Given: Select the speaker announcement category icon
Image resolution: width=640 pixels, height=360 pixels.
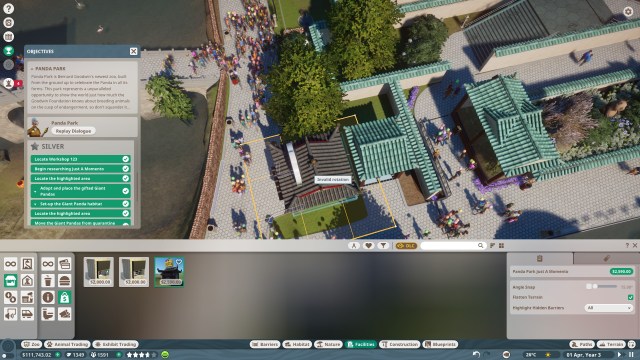Looking at the screenshot, I should [x=11, y=314].
